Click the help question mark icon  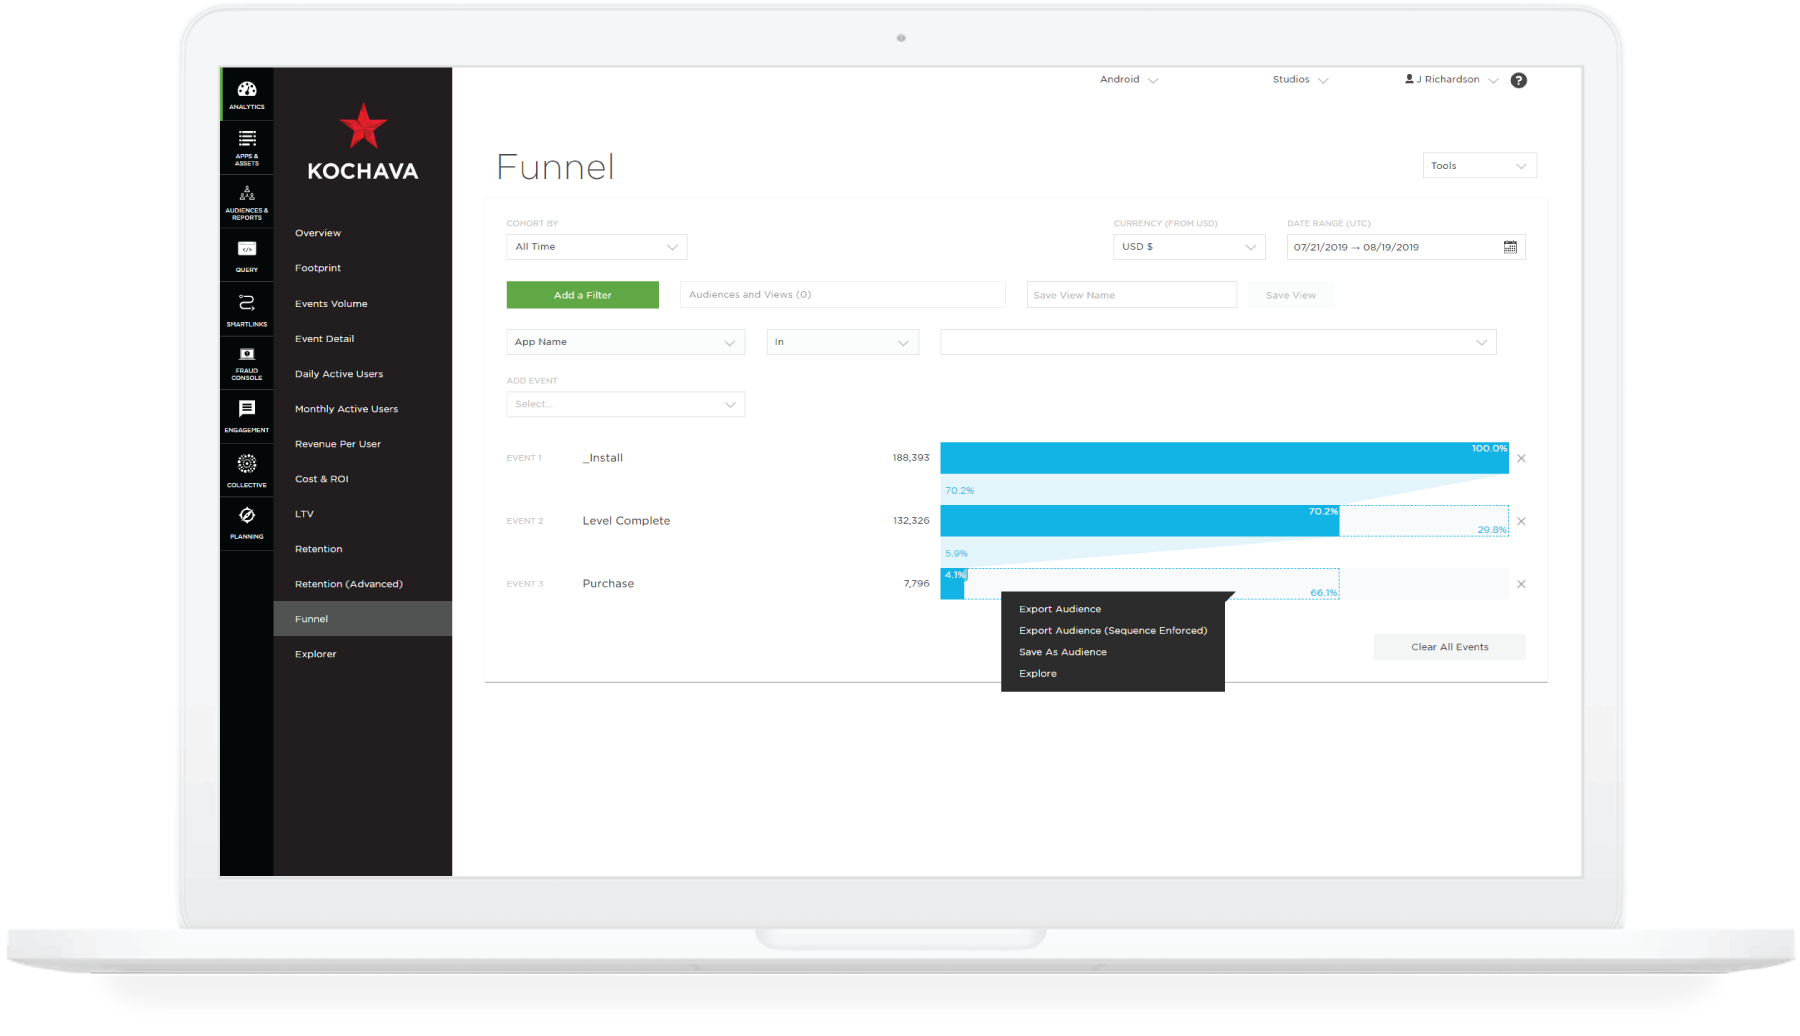1518,80
